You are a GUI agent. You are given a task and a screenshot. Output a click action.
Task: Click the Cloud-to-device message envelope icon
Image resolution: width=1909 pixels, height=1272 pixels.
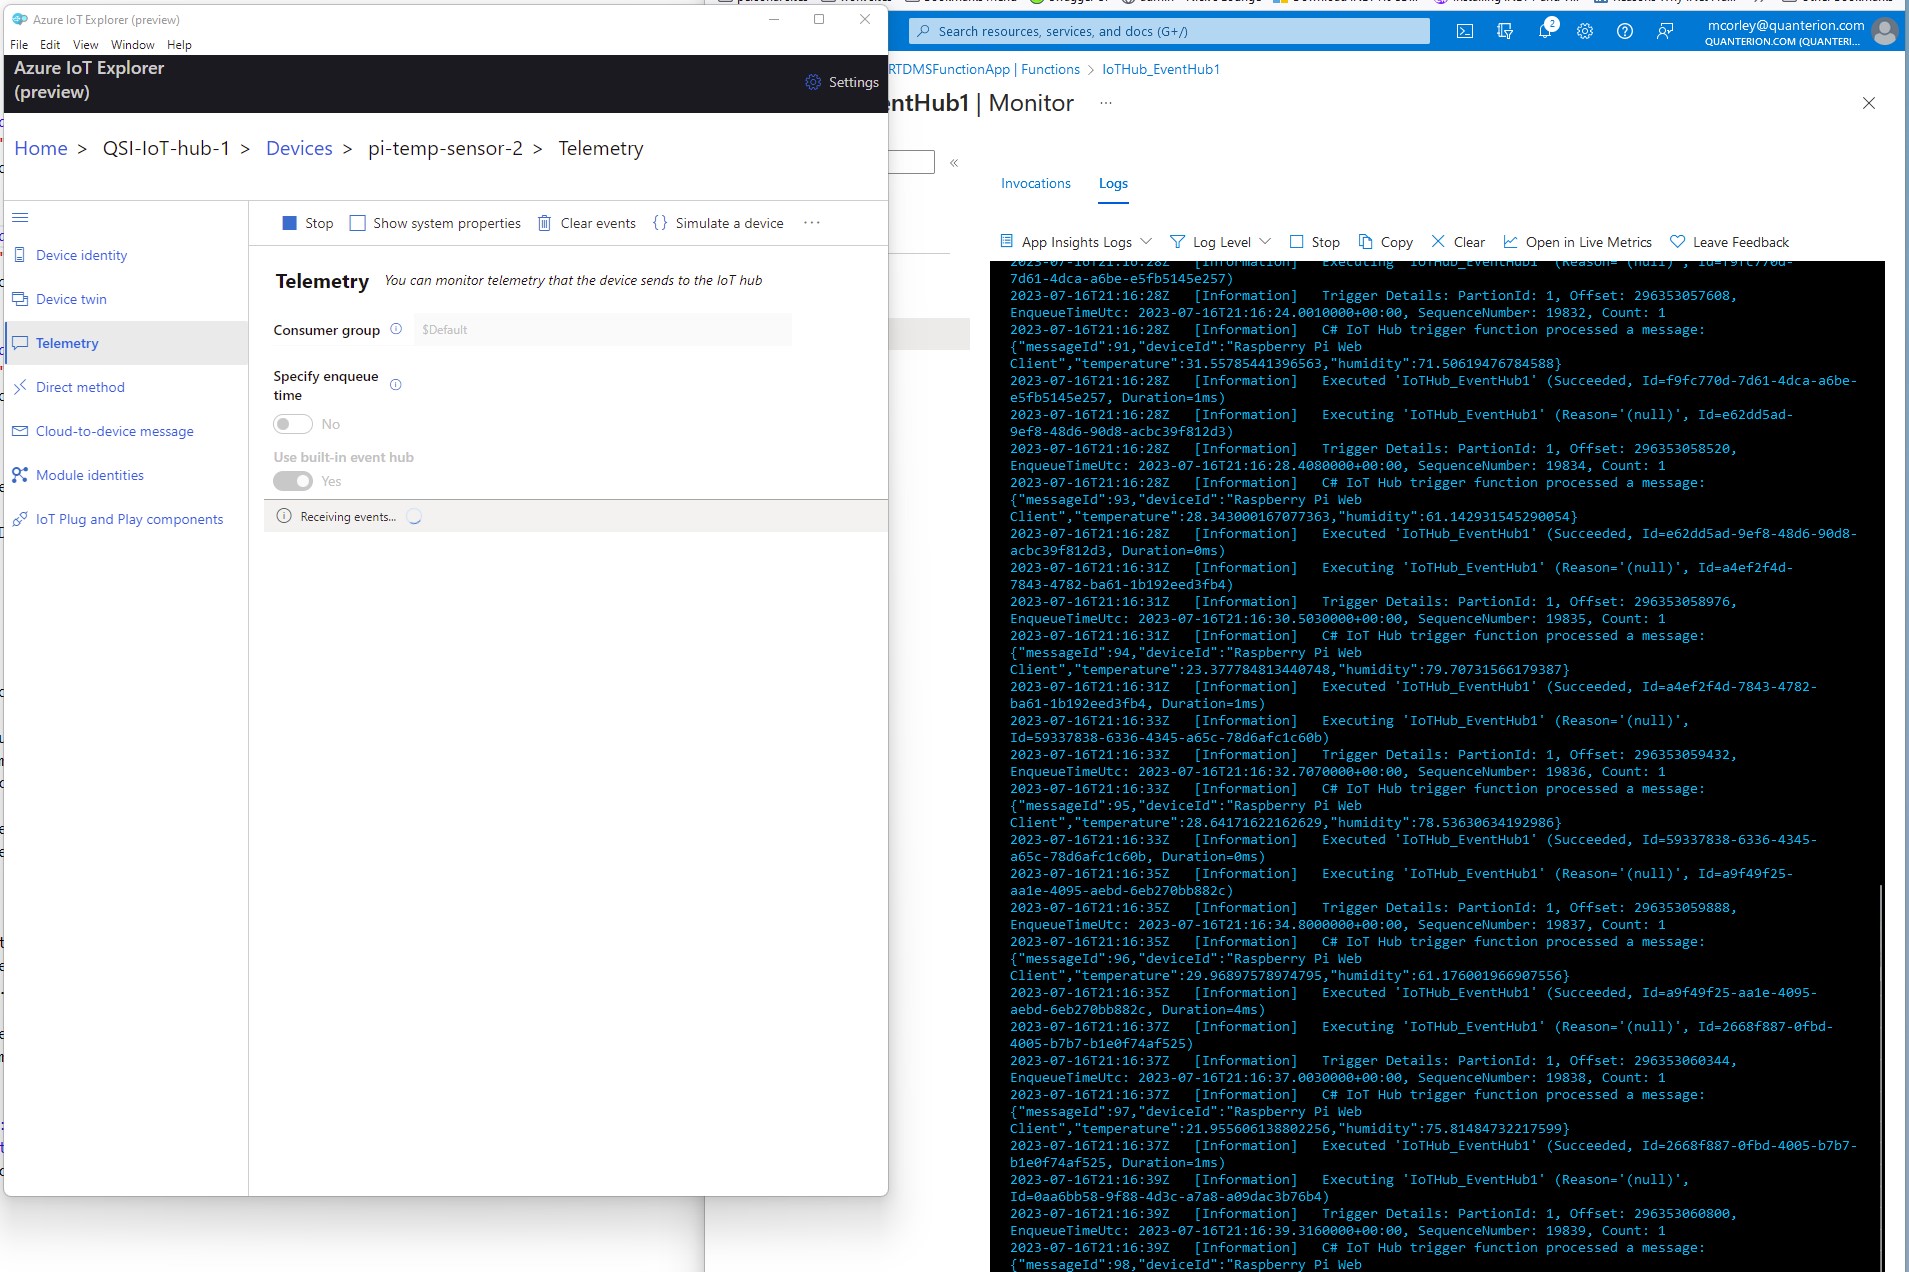[x=20, y=431]
